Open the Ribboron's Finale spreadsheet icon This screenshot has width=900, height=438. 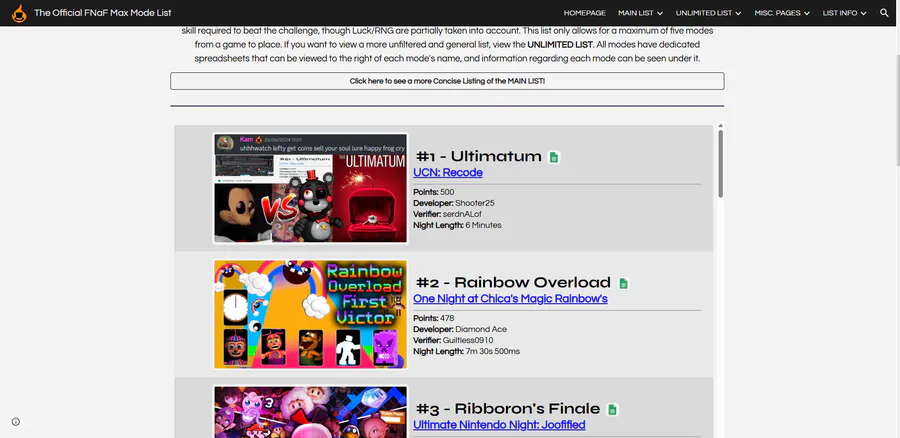[x=612, y=410]
